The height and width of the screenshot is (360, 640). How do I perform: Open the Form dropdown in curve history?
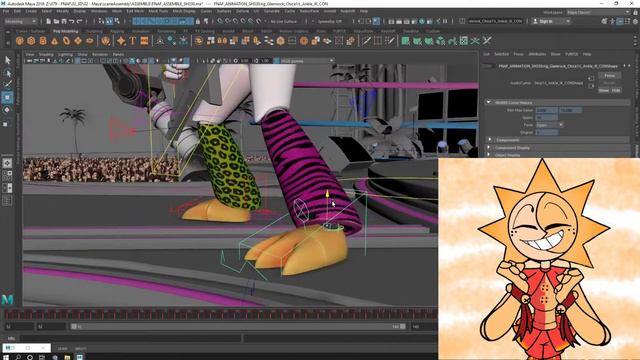(x=549, y=125)
